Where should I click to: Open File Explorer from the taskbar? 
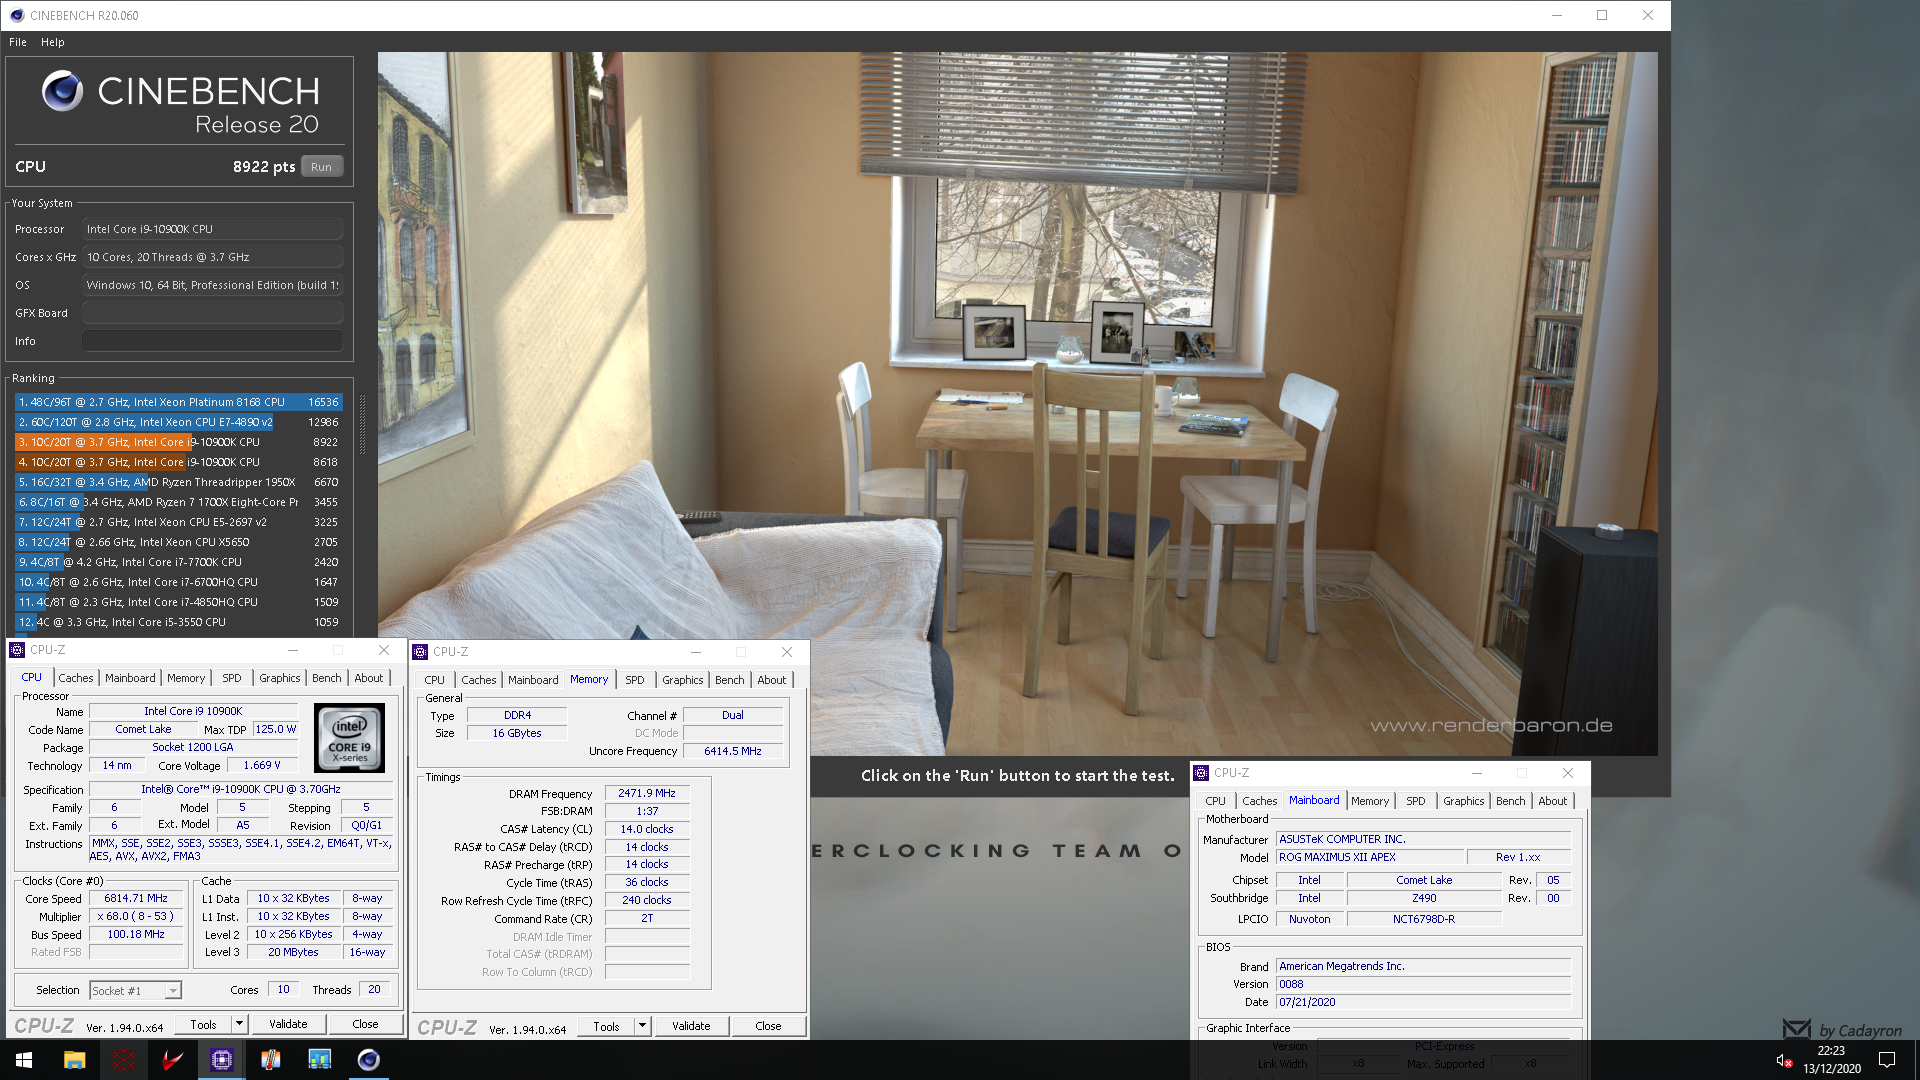click(75, 1060)
